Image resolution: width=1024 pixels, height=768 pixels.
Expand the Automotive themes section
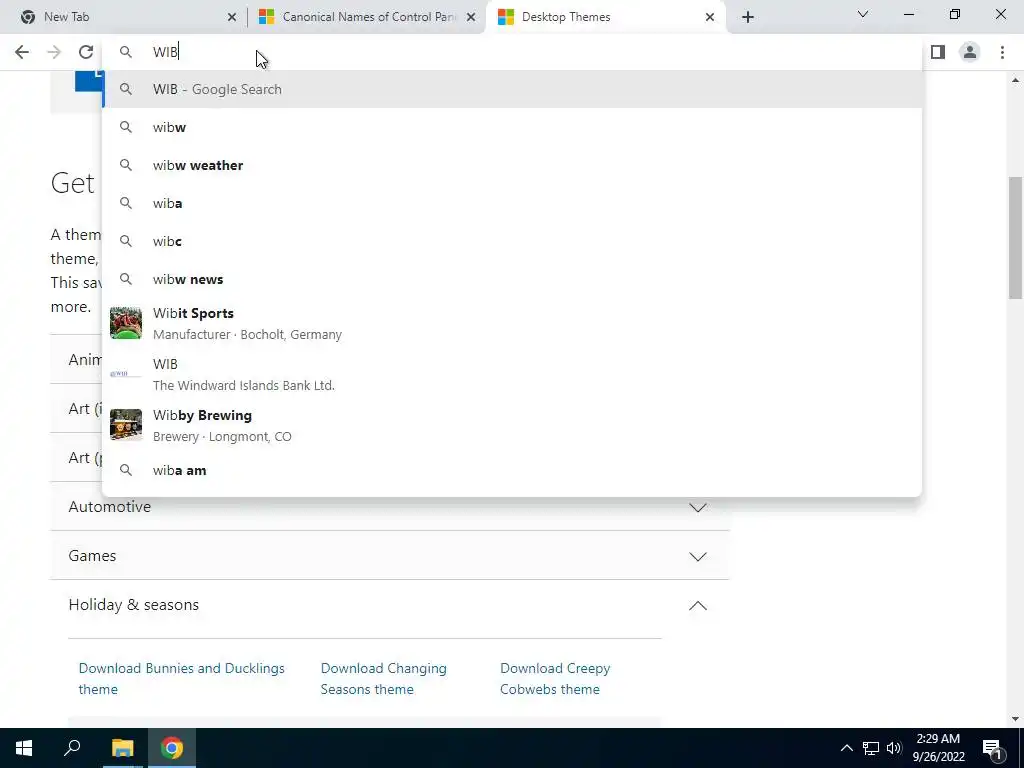pos(697,507)
